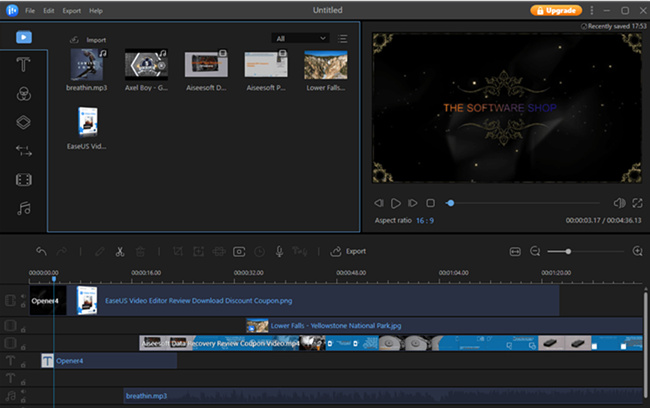Delete the selected clip with trash icon
The width and height of the screenshot is (650, 408).
tap(140, 251)
